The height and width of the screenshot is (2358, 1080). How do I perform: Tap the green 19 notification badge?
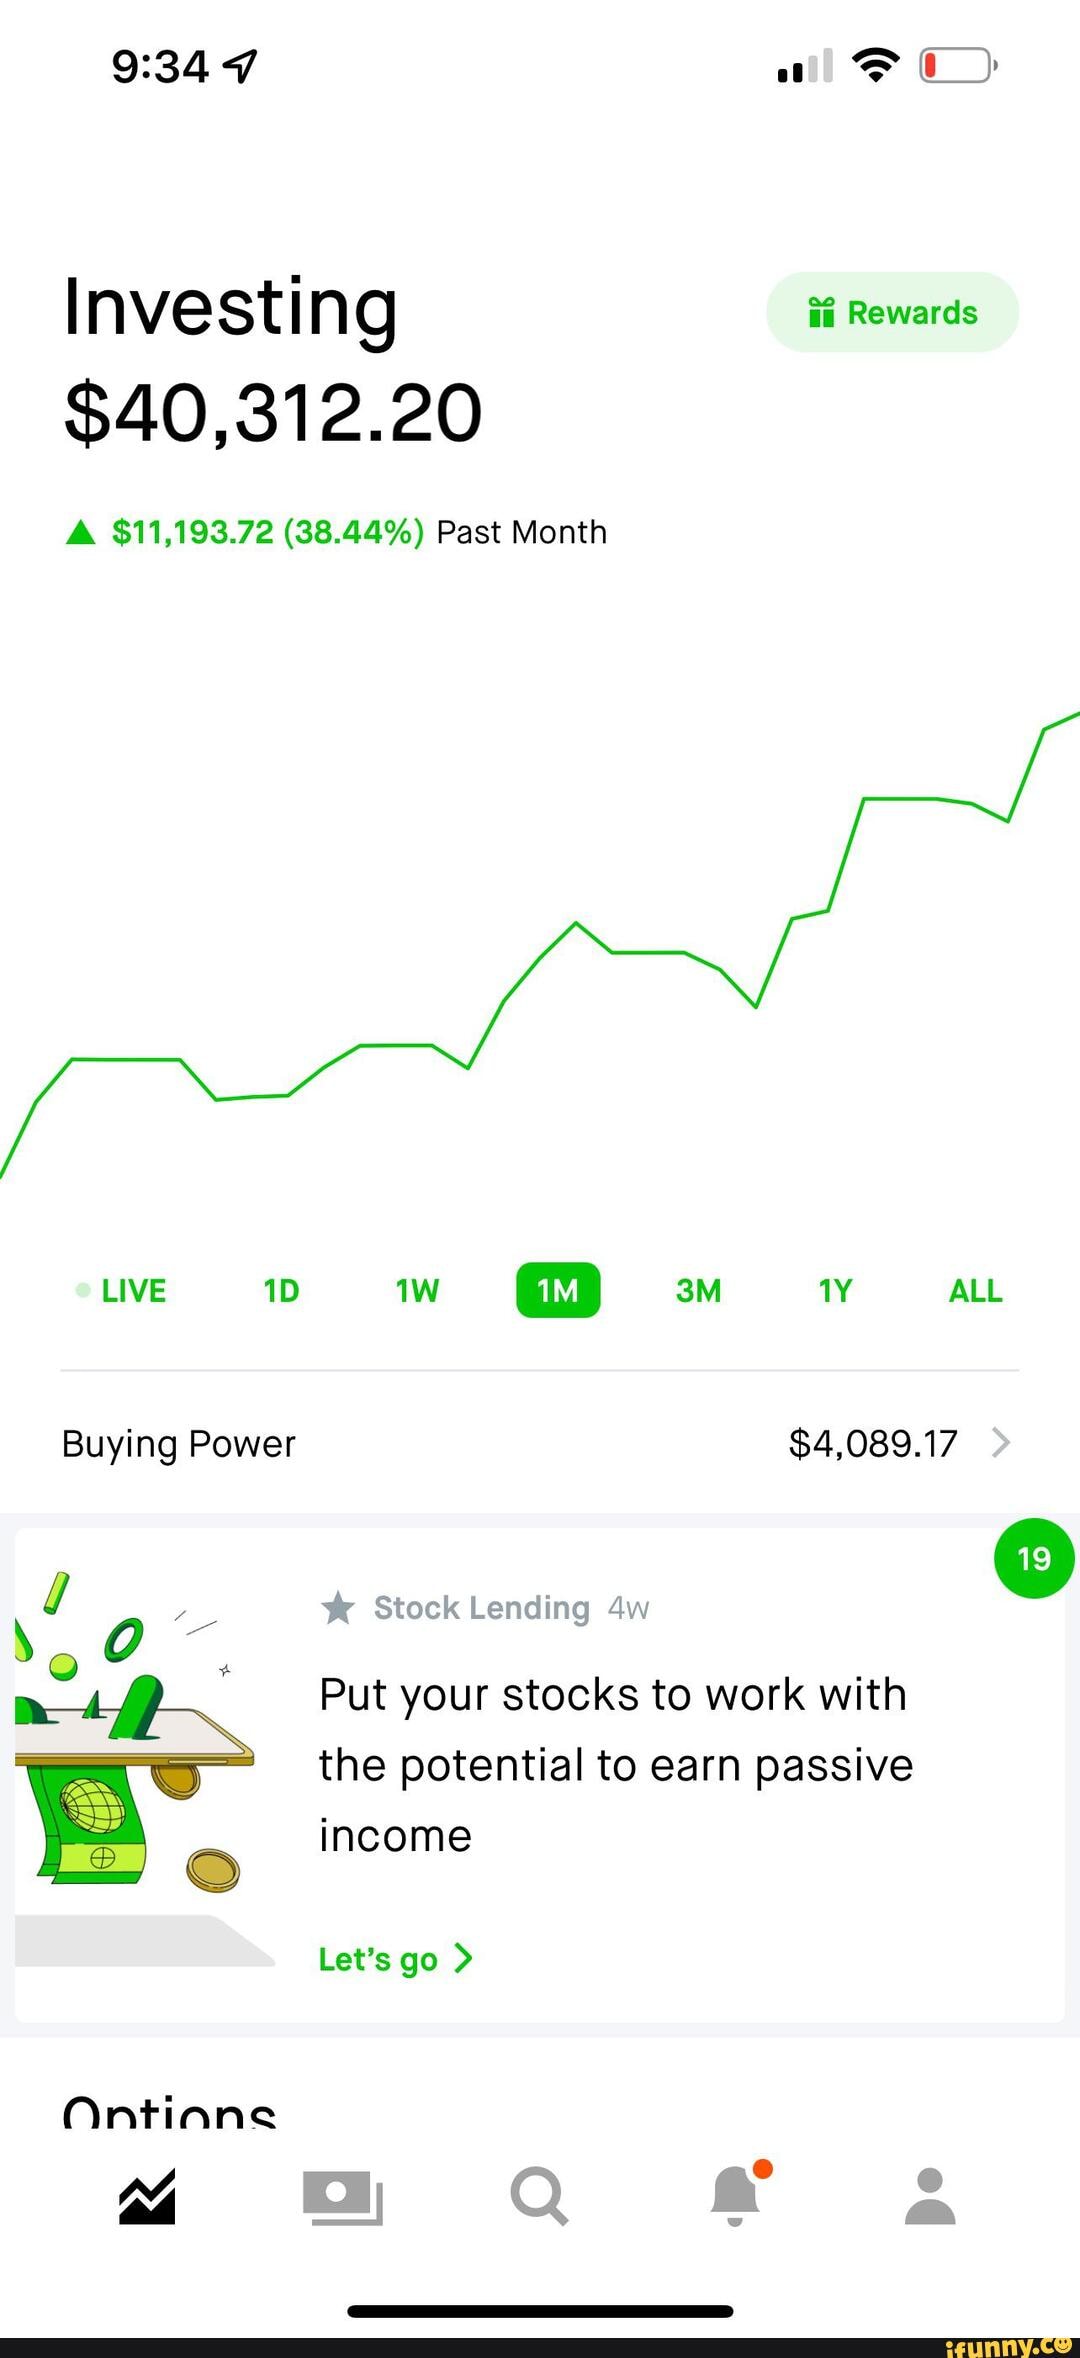tap(1034, 1558)
